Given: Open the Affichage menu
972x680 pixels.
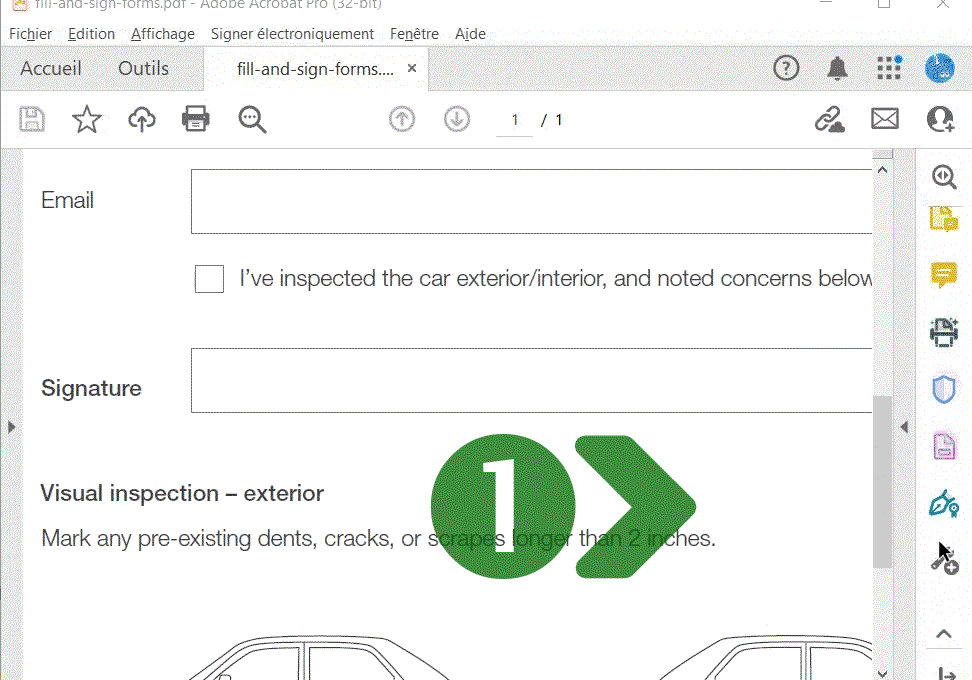Looking at the screenshot, I should [x=162, y=34].
